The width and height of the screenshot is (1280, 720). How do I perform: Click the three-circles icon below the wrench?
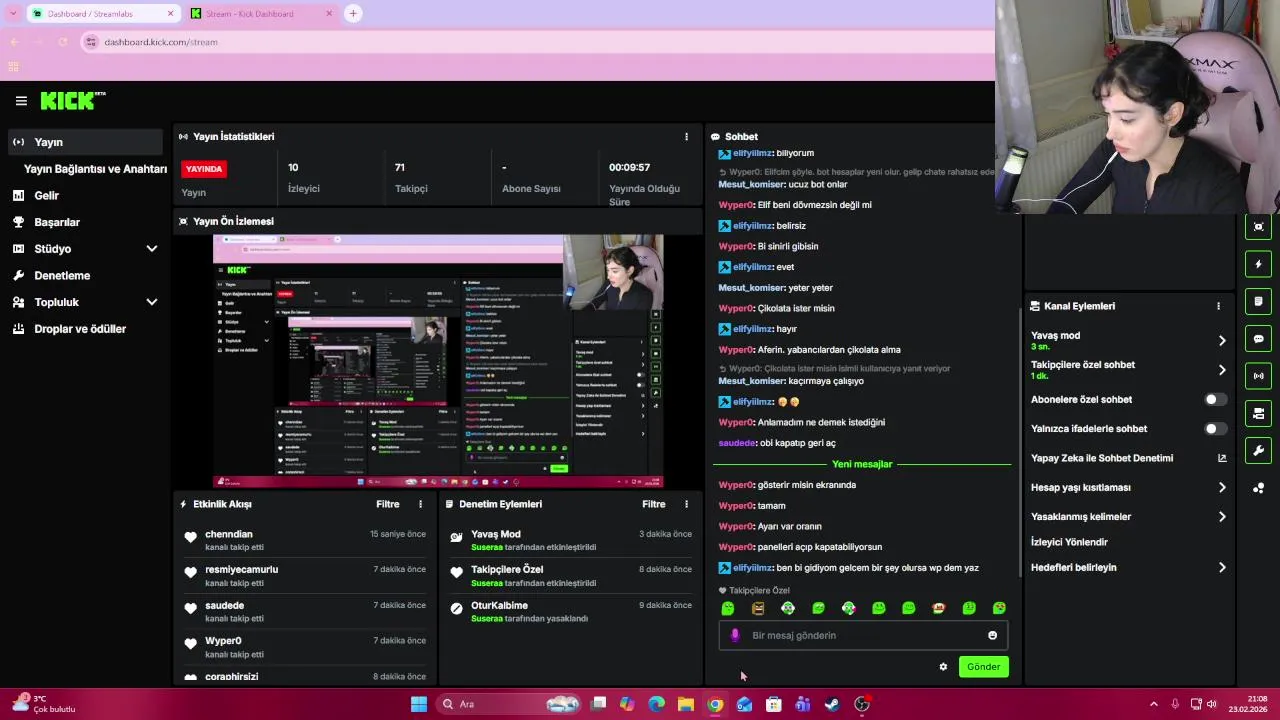click(1258, 488)
